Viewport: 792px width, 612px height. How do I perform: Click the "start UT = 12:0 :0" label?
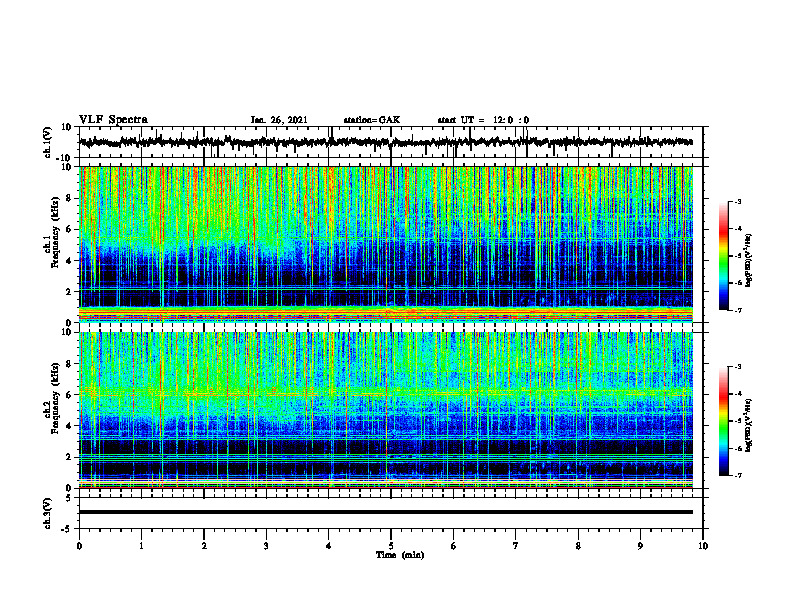483,120
